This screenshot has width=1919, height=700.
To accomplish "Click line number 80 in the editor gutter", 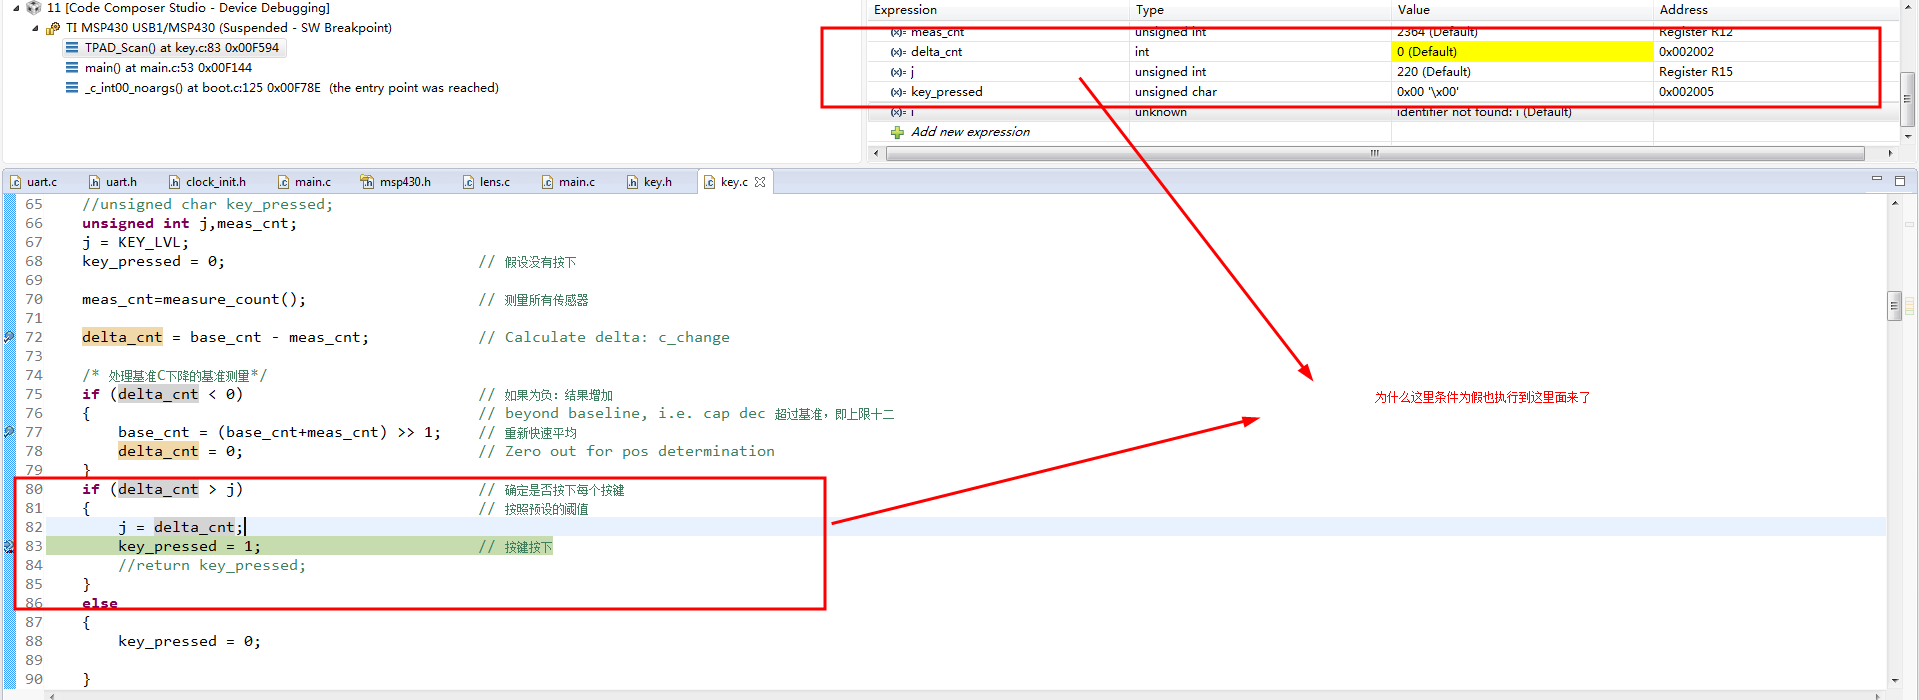I will pyautogui.click(x=34, y=489).
